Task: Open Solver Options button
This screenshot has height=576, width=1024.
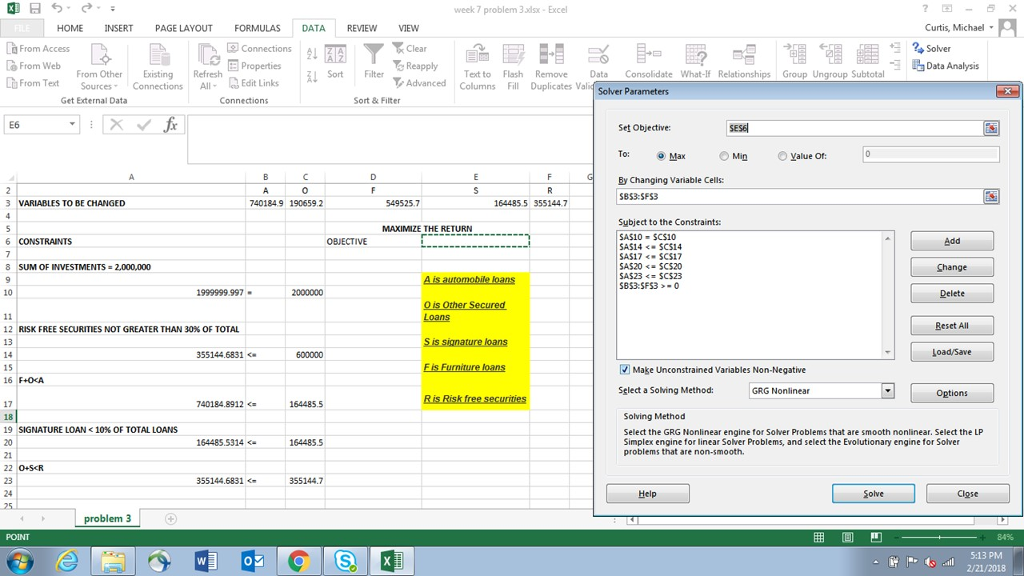Action: click(952, 392)
